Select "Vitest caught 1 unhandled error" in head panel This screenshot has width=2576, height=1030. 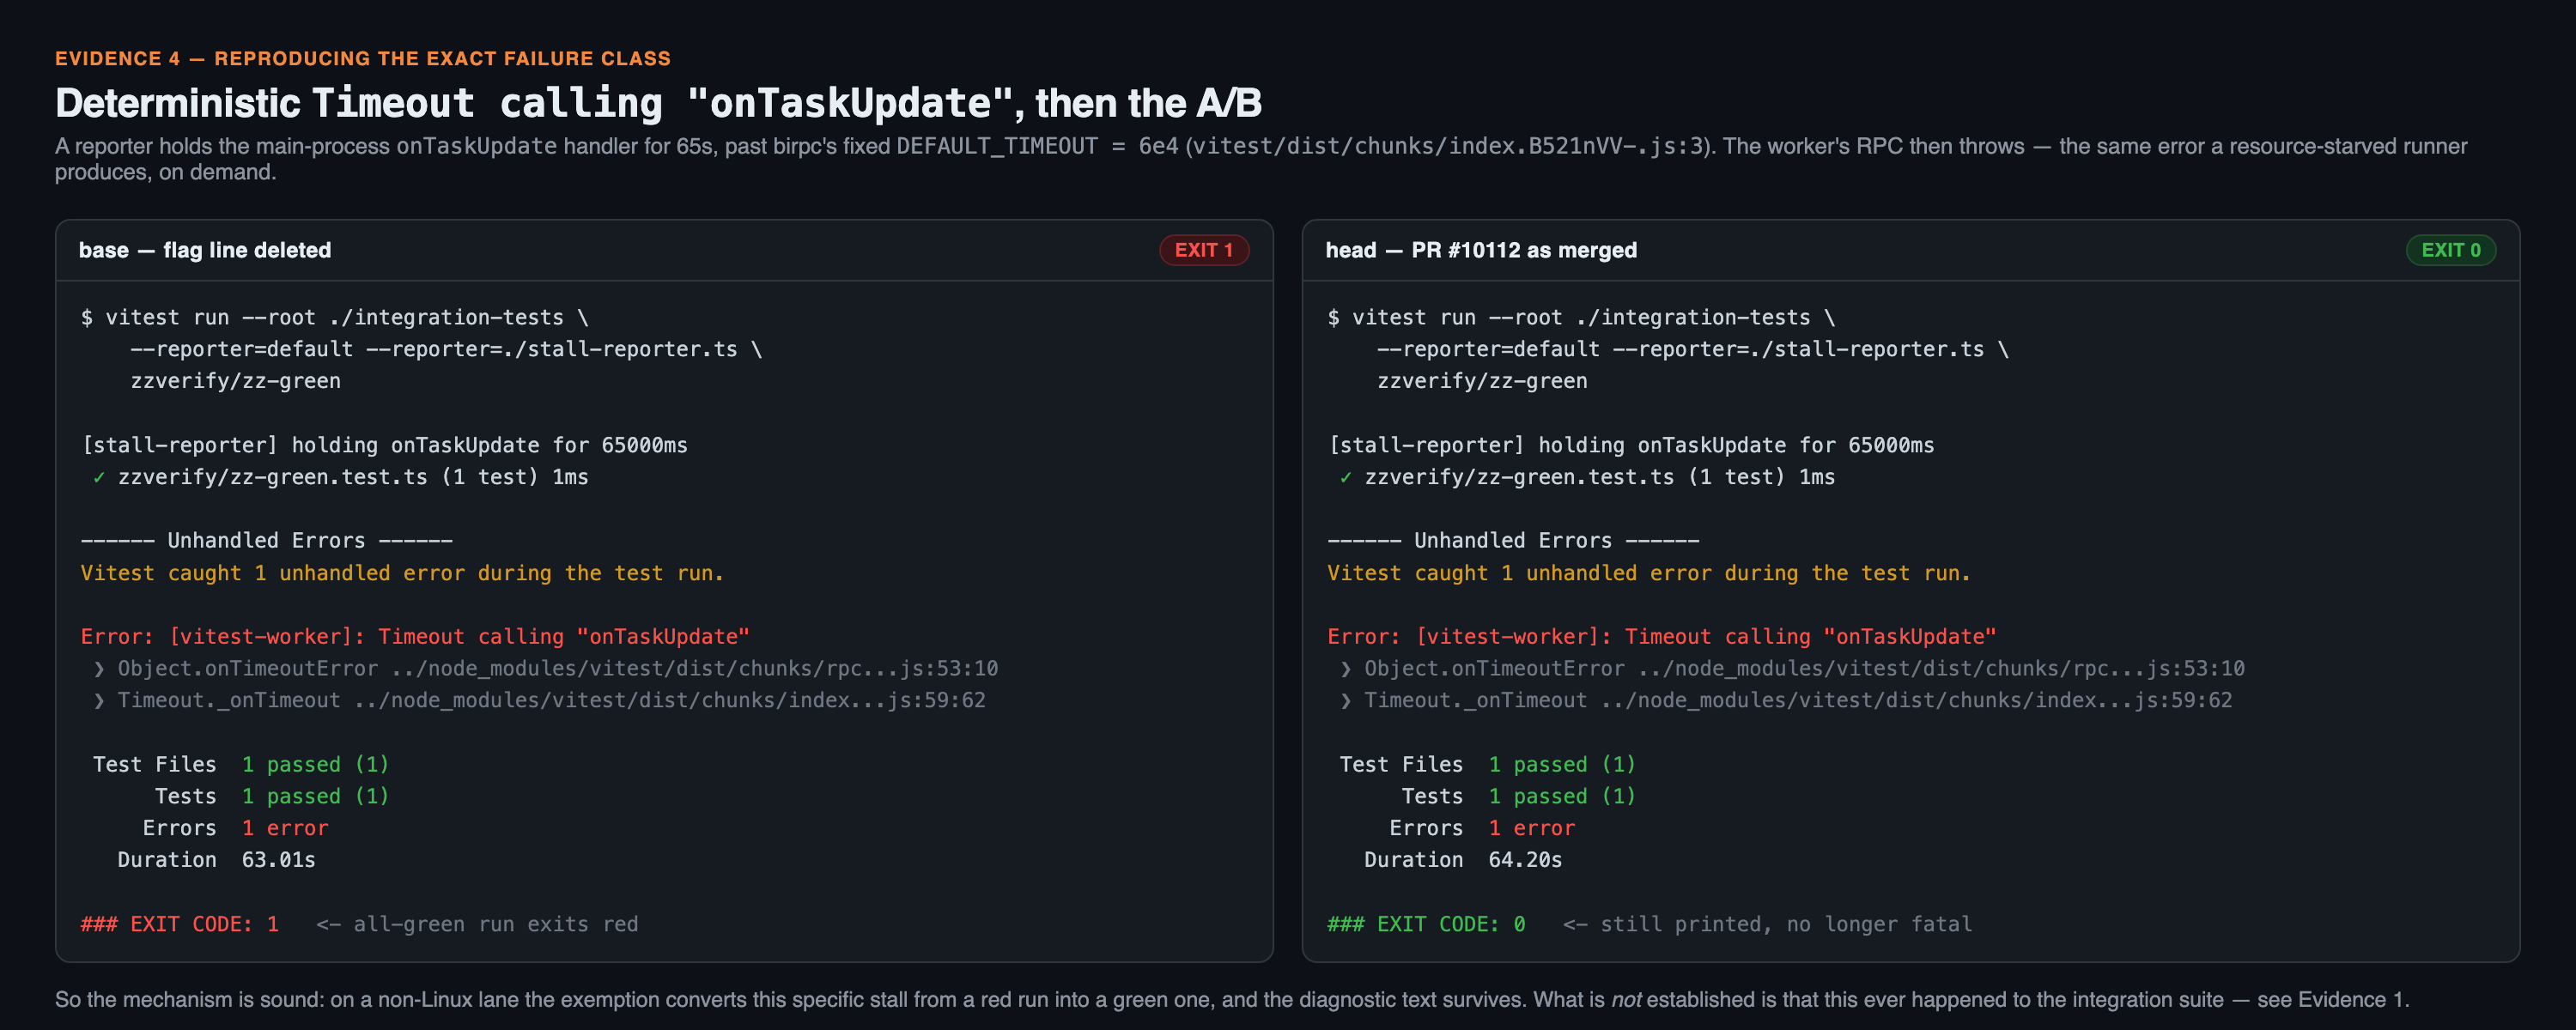[x=1649, y=573]
